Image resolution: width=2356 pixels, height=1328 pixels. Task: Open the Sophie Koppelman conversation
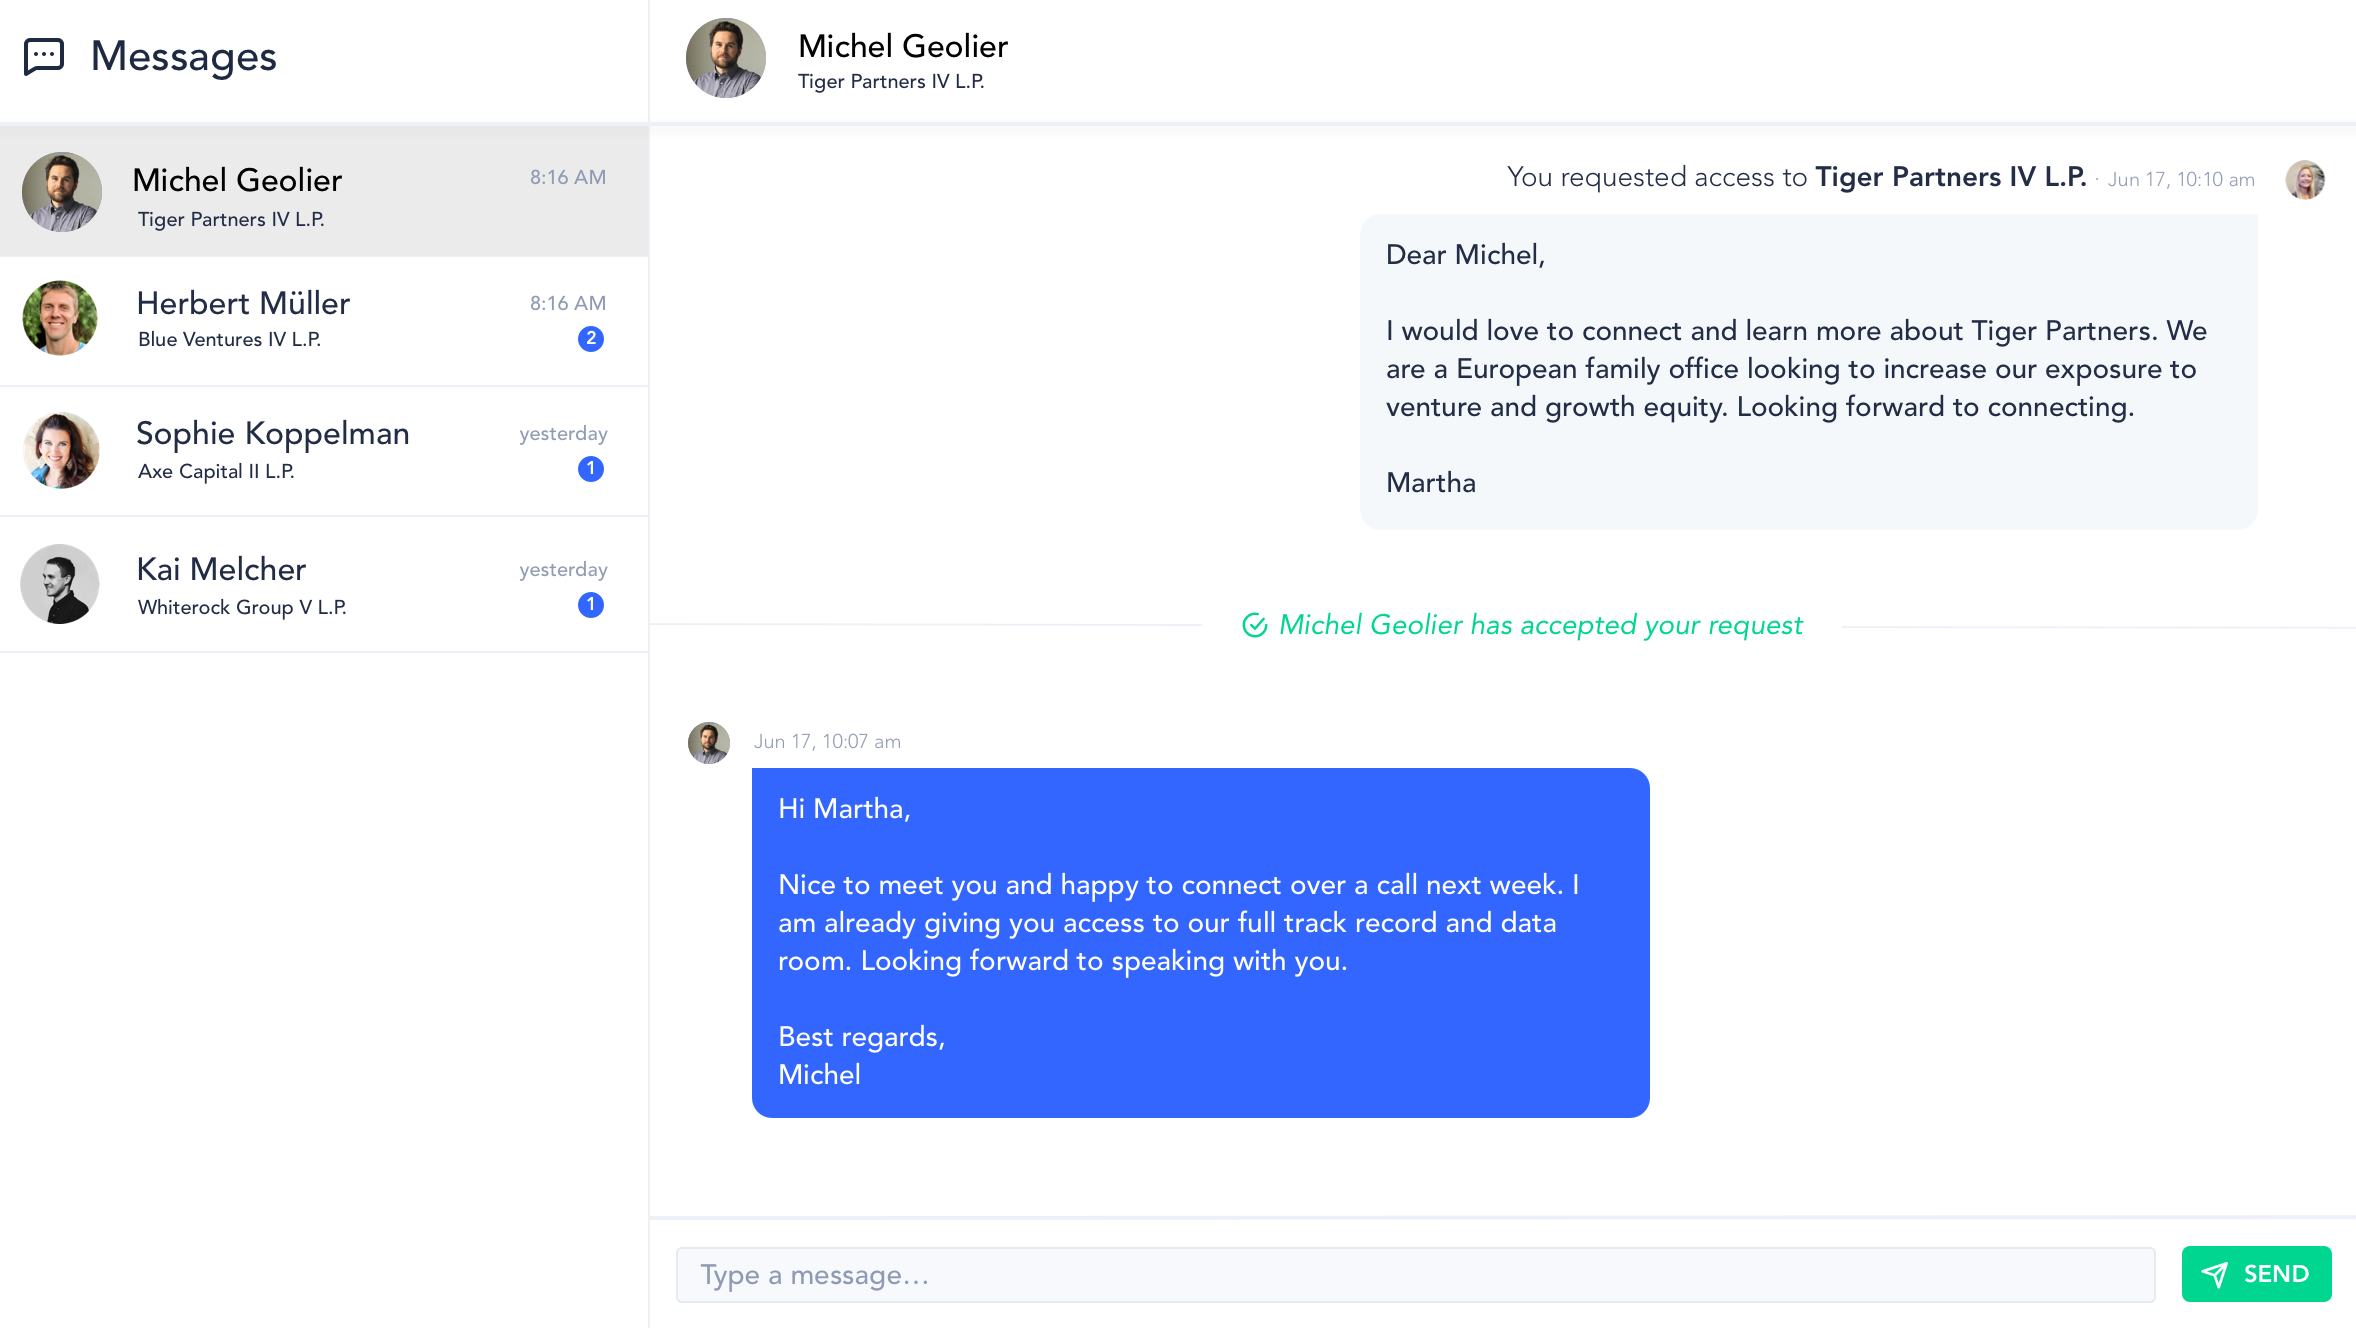click(x=324, y=452)
